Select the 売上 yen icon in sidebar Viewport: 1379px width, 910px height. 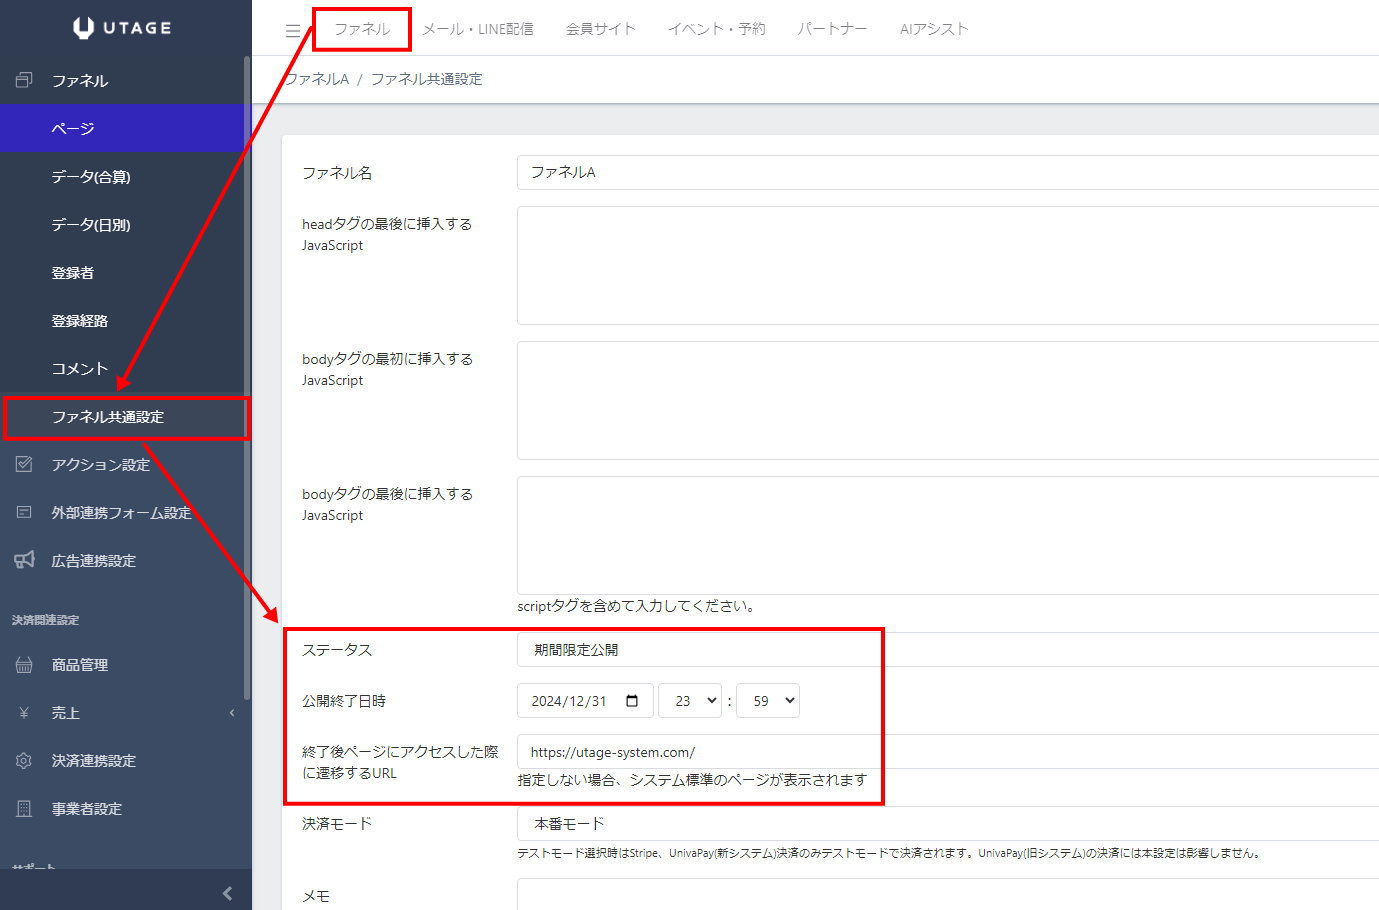(22, 712)
